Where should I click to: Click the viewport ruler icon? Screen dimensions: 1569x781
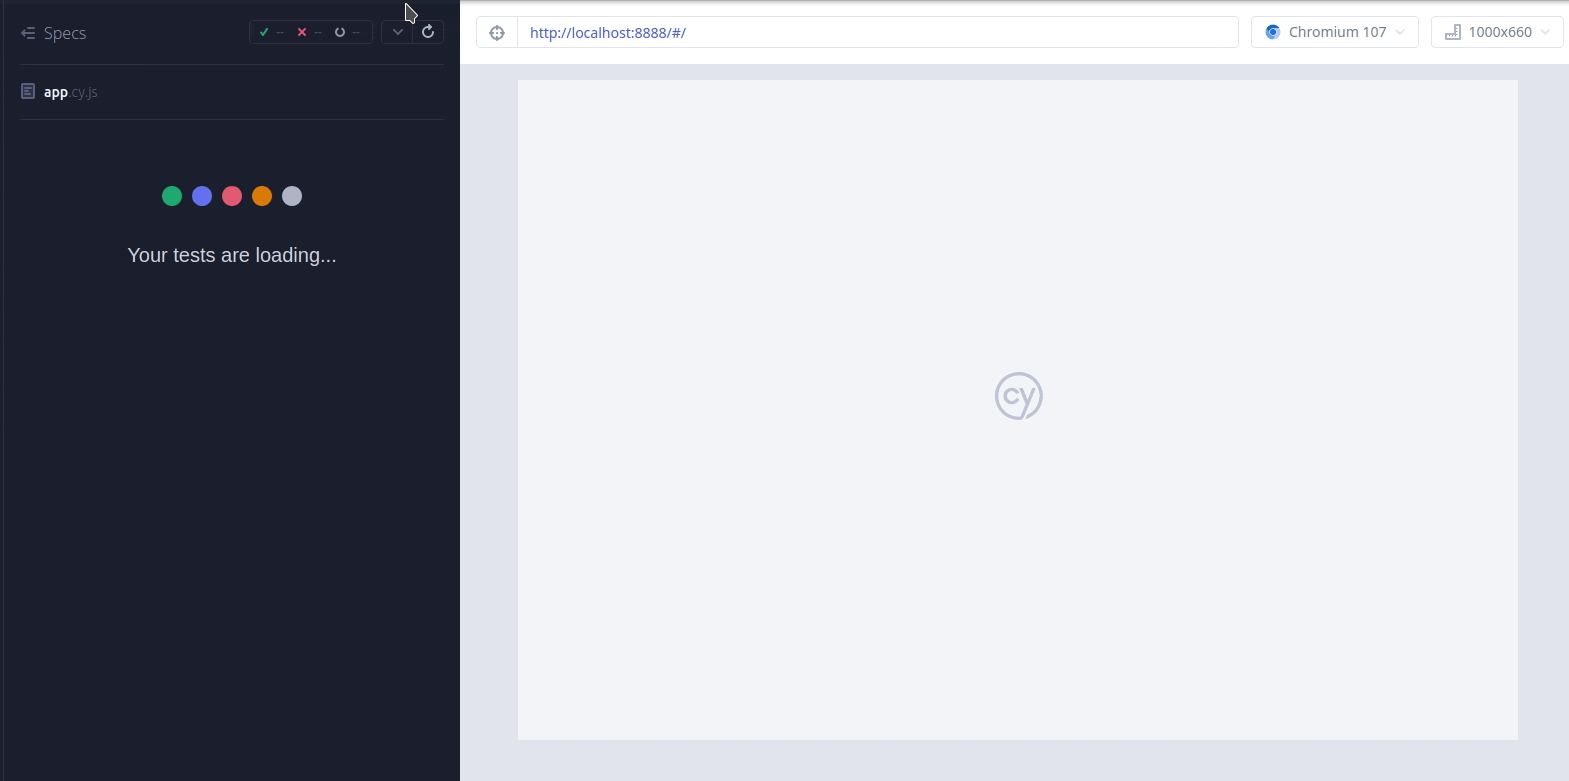1453,32
